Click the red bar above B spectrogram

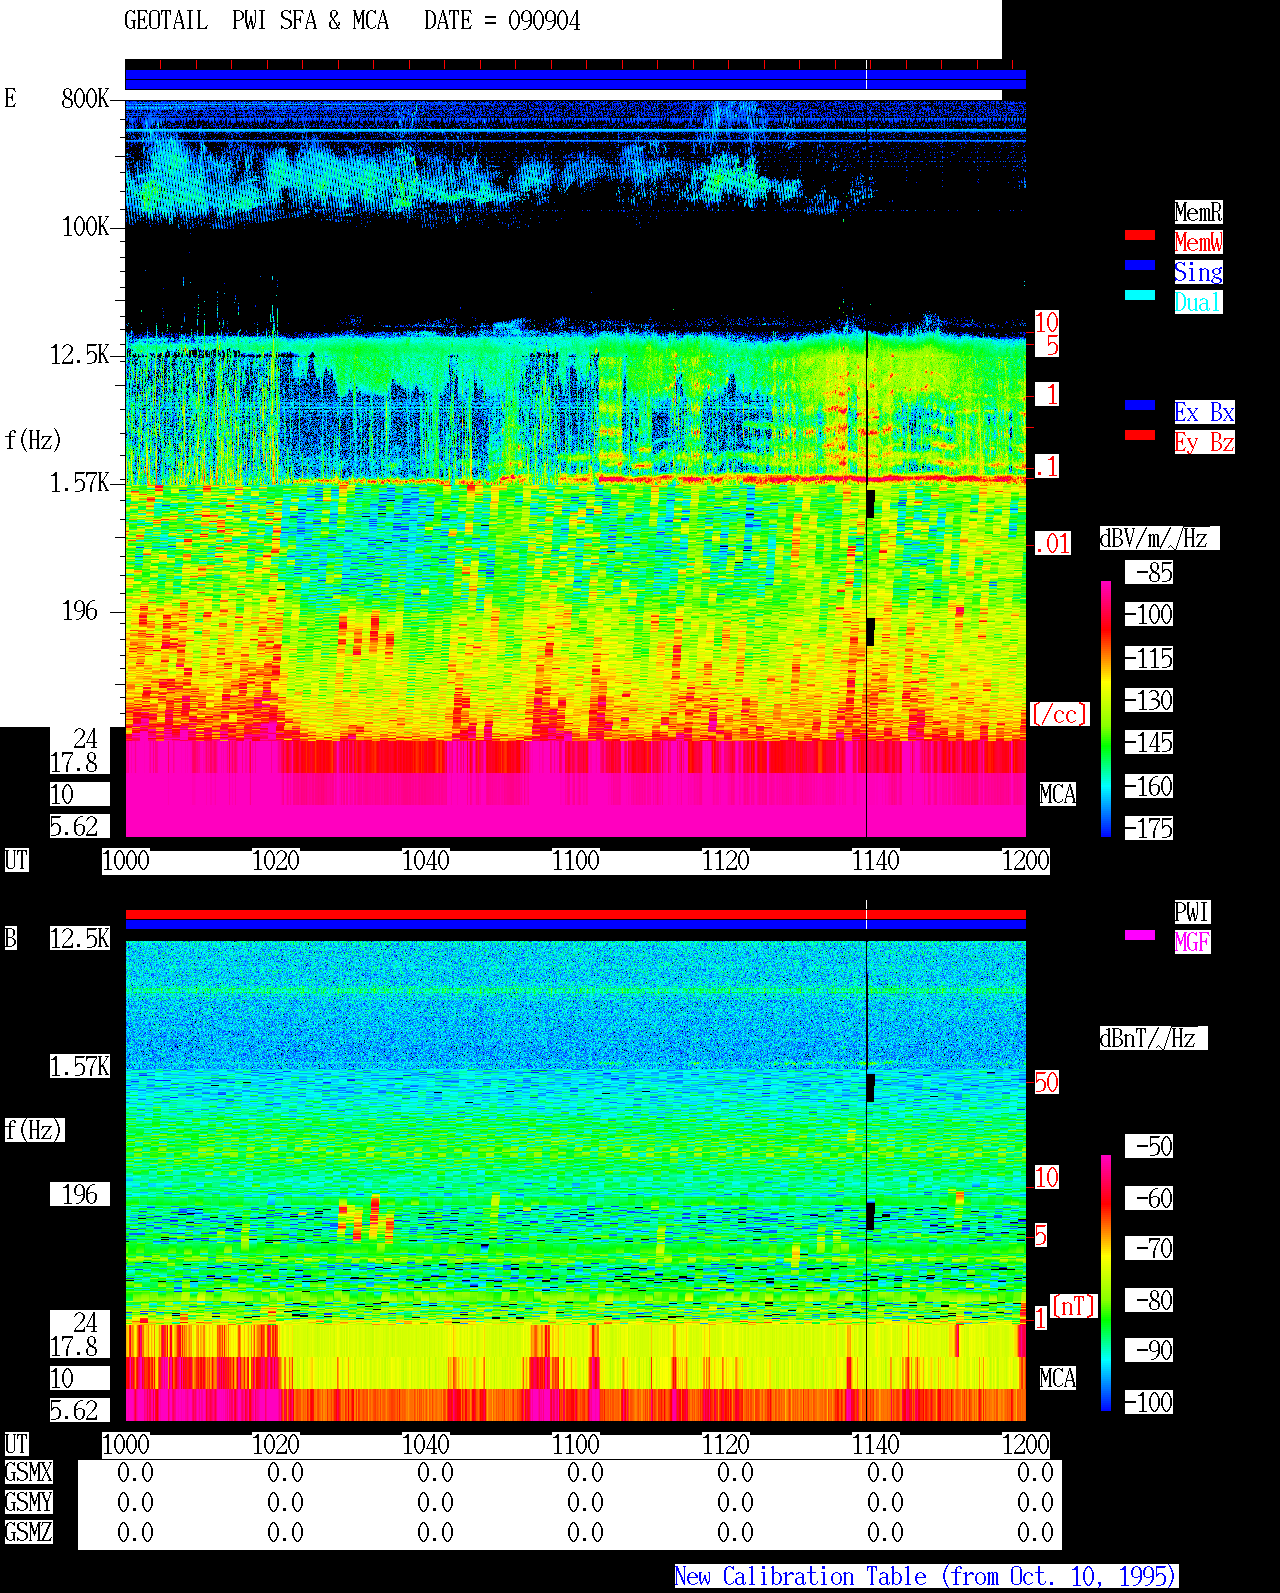[x=575, y=914]
